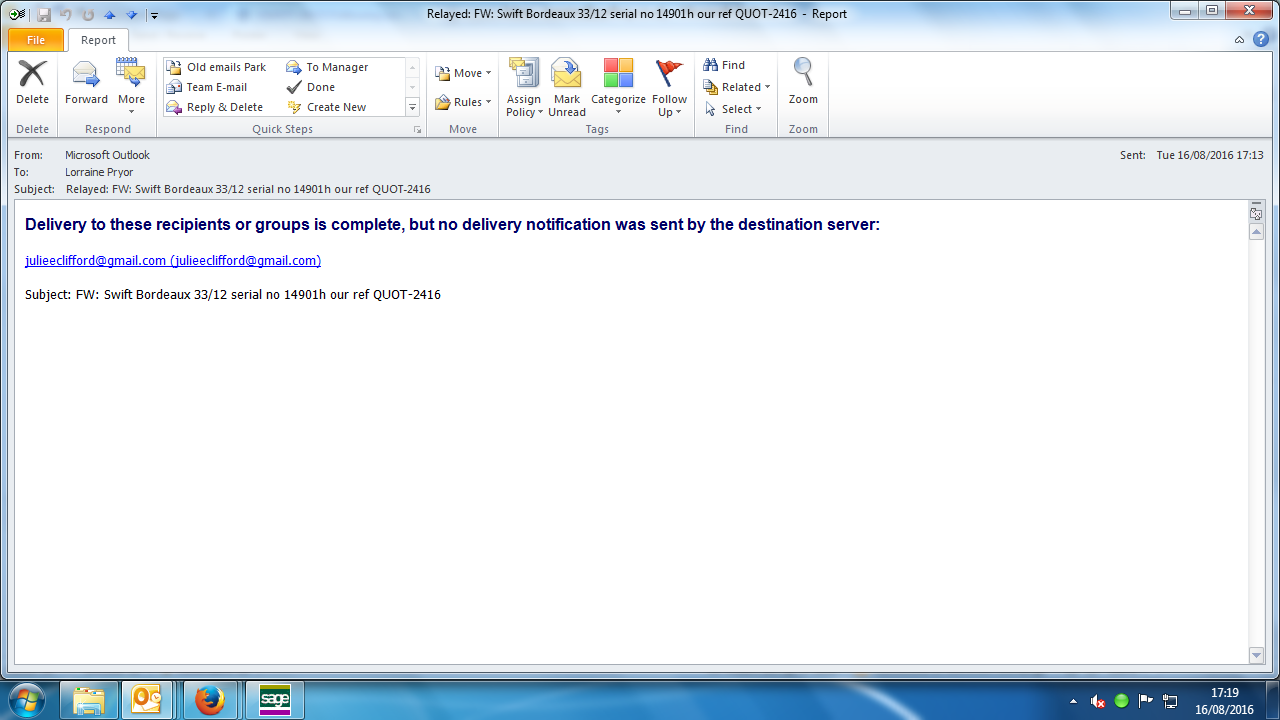Open the File tab

tap(36, 40)
